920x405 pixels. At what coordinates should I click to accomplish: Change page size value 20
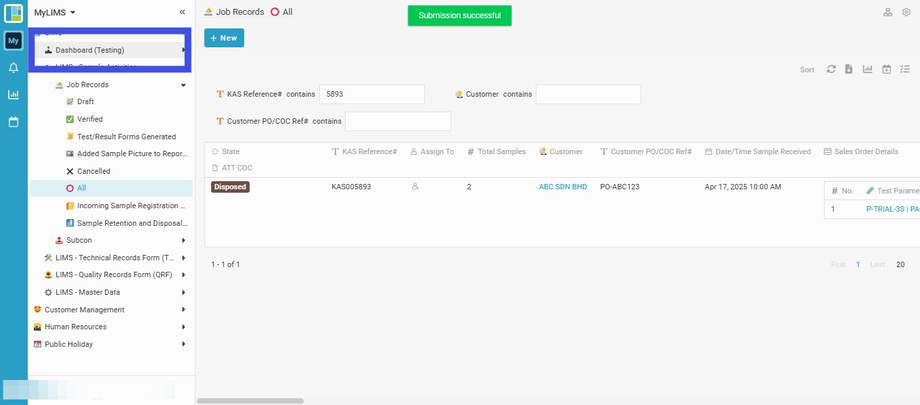click(x=900, y=265)
